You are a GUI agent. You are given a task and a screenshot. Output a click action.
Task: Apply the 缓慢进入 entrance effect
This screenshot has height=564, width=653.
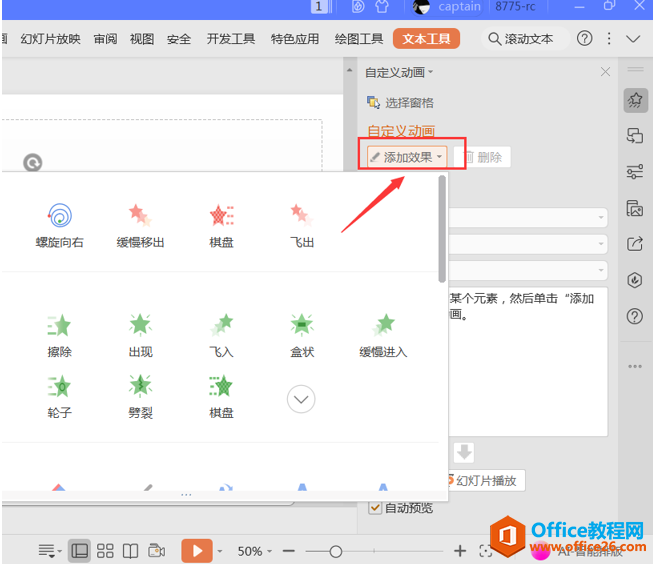point(383,336)
